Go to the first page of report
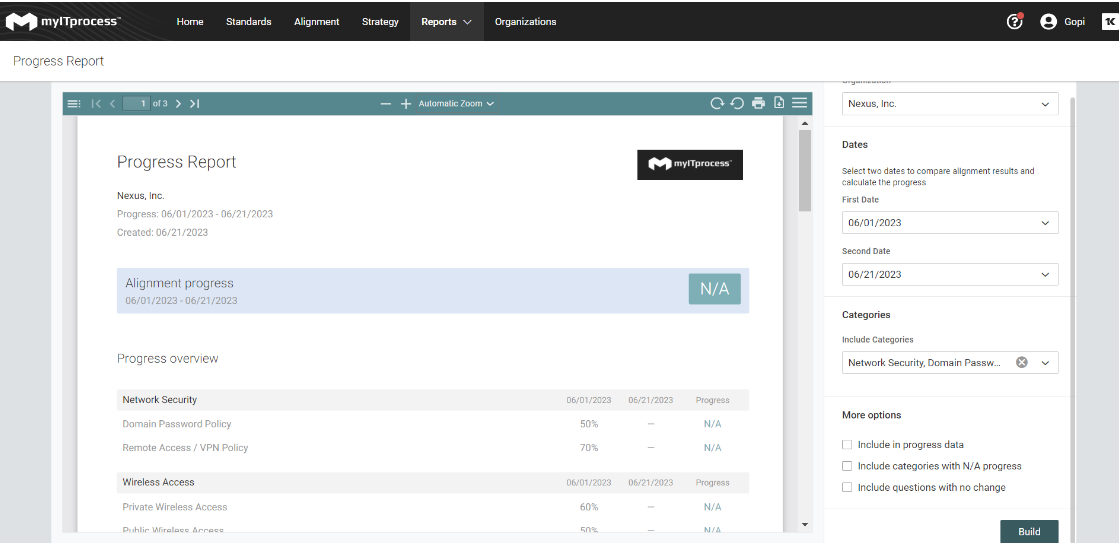Screen dimensions: 1119x550 pyautogui.click(x=96, y=104)
